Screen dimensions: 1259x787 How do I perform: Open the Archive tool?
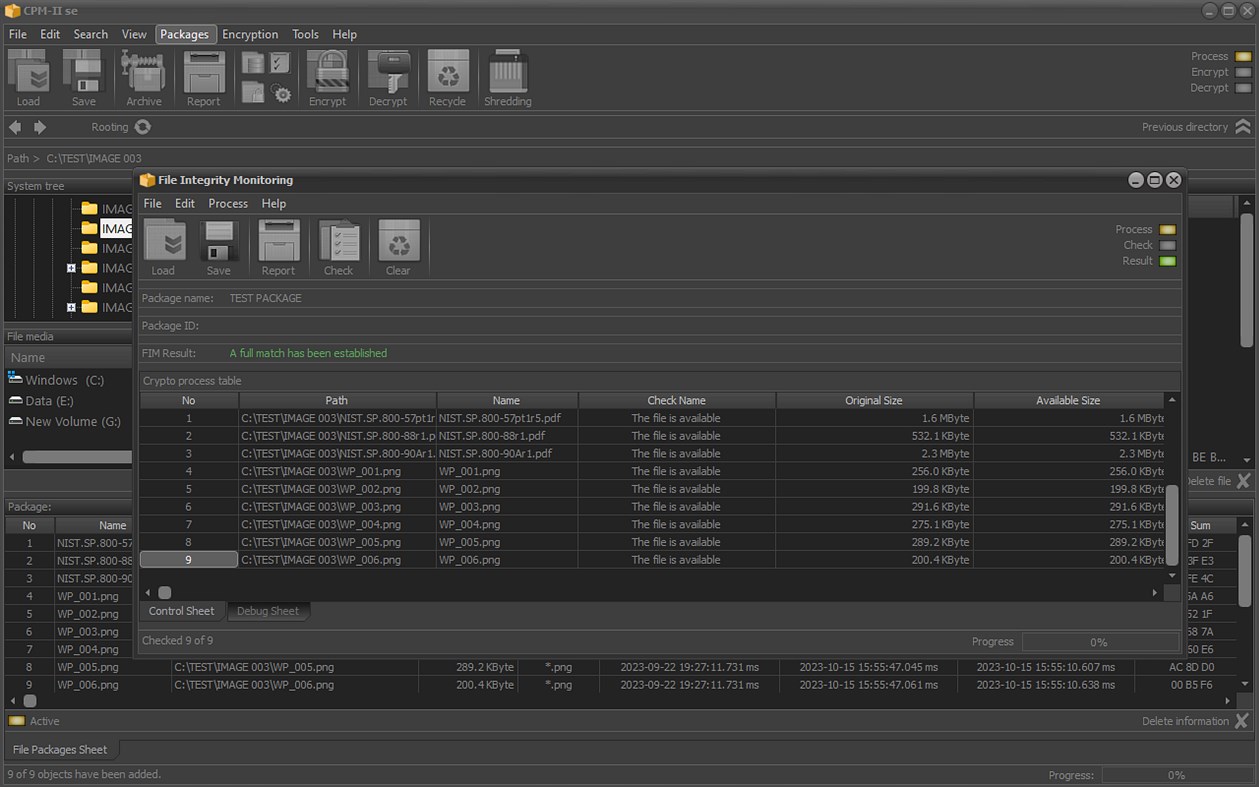click(x=143, y=78)
